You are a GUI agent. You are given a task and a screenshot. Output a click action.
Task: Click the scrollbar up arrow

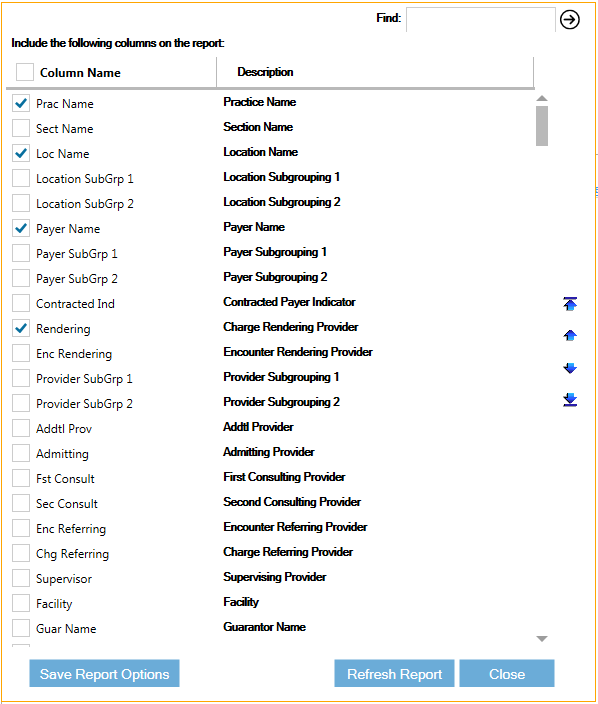coord(542,98)
